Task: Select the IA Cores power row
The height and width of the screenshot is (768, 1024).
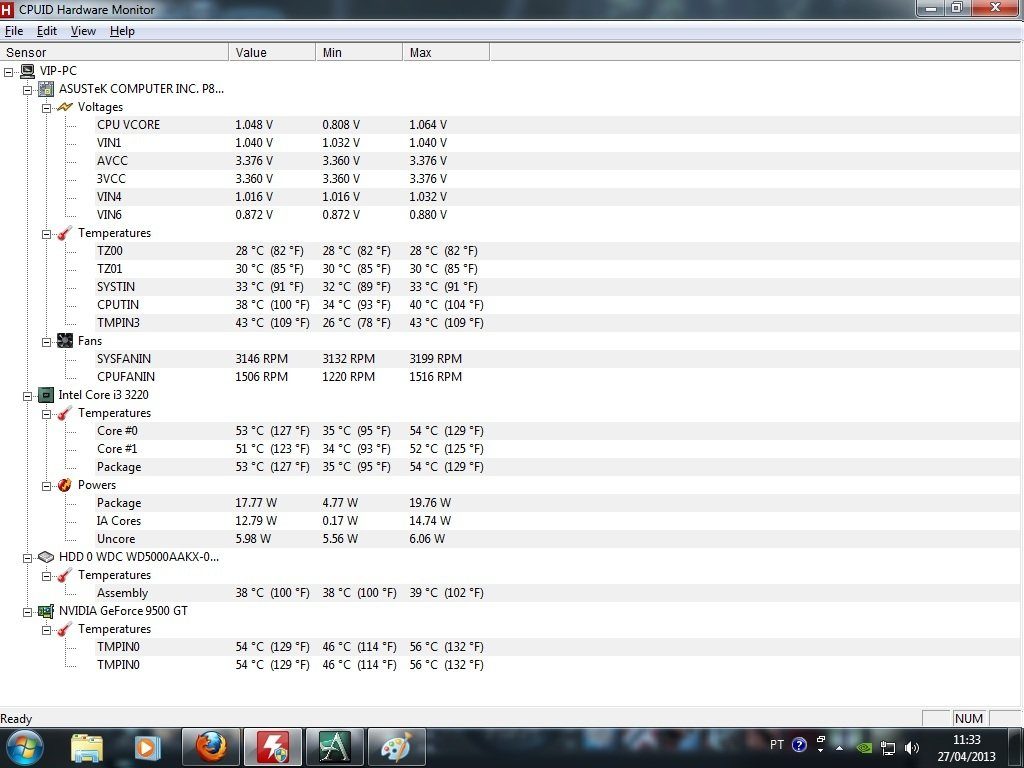Action: (559, 520)
